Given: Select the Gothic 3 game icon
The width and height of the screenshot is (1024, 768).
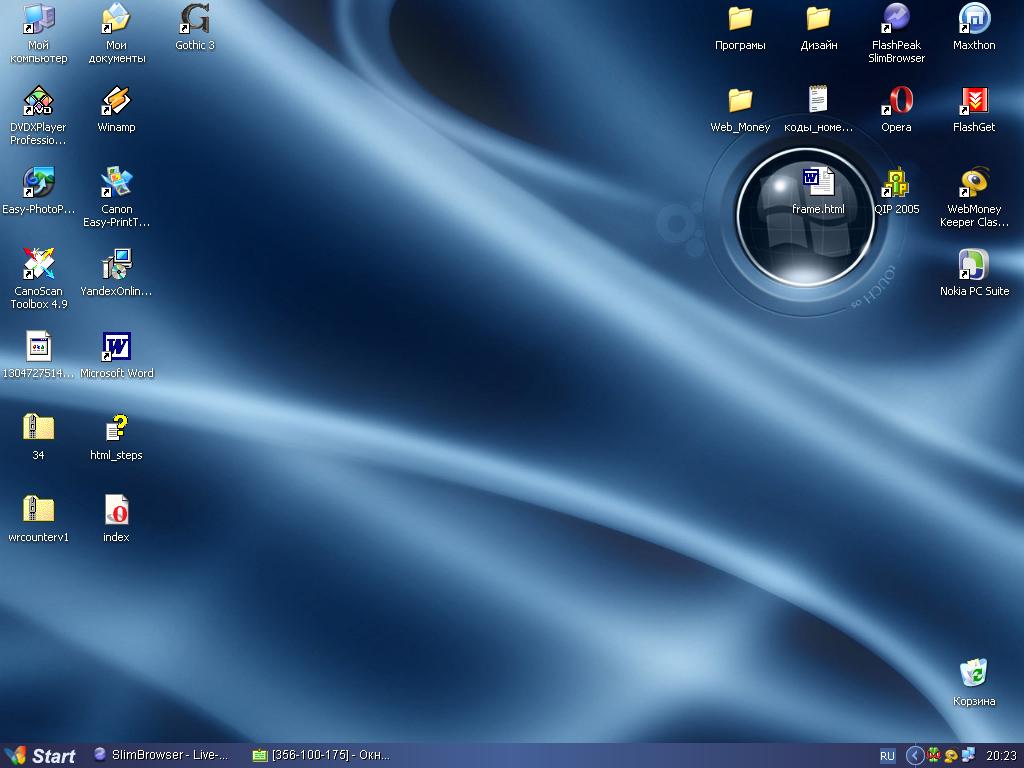Looking at the screenshot, I should (195, 19).
